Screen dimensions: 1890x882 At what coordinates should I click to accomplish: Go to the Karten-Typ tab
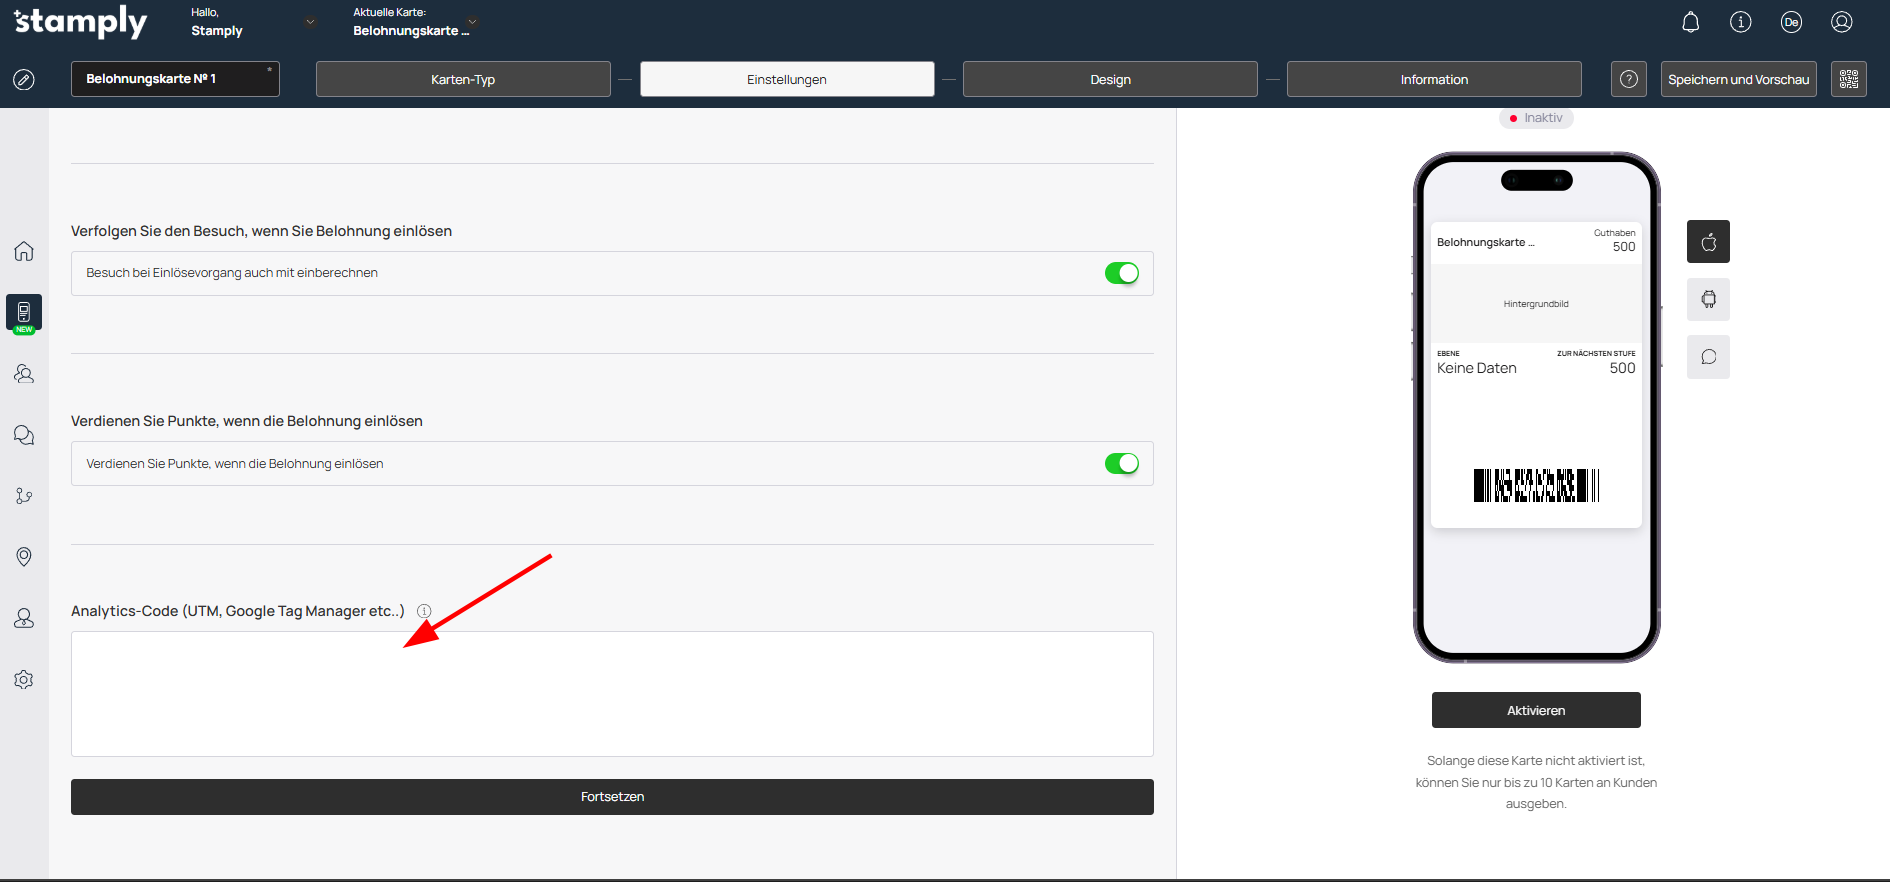463,79
